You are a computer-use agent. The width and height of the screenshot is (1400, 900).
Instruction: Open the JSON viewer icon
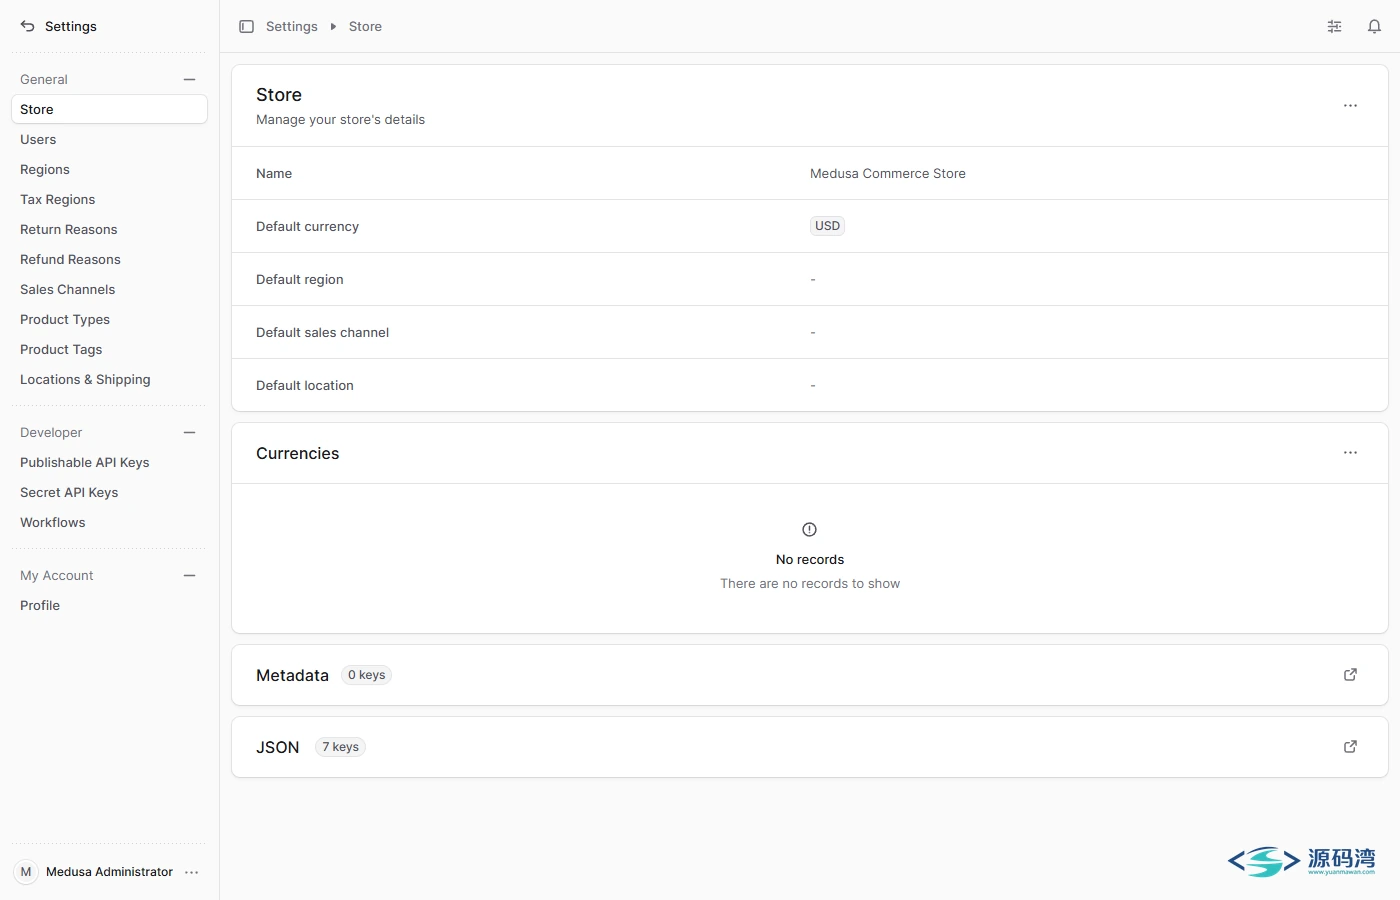(1350, 747)
